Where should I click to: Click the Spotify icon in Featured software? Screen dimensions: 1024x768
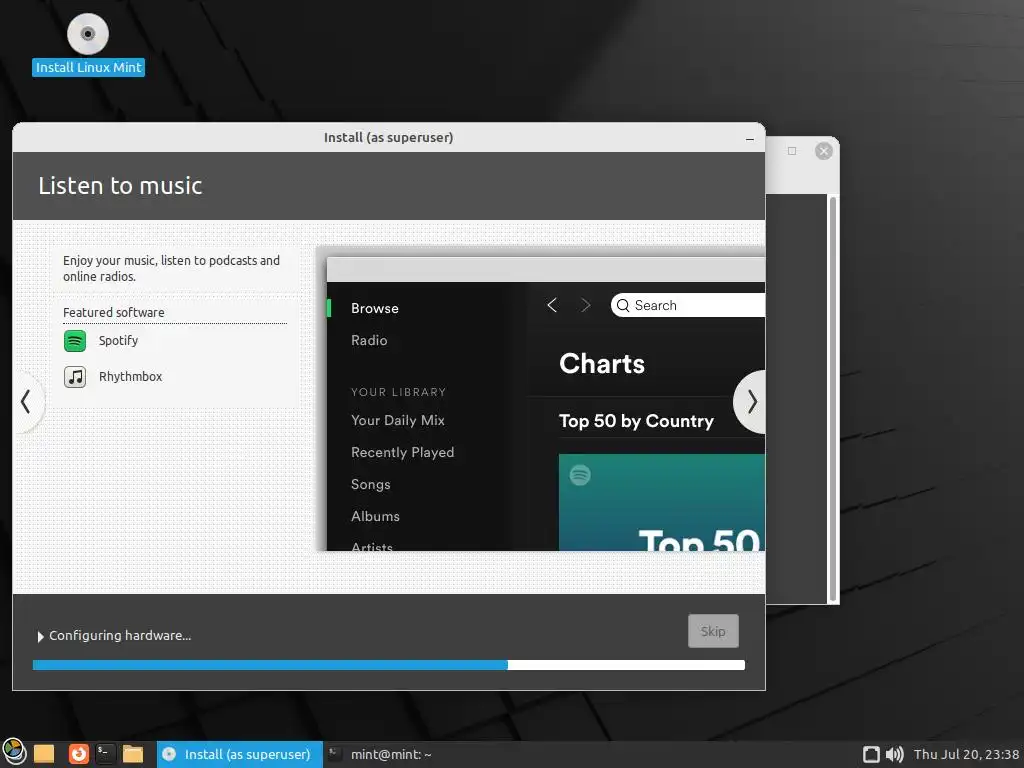[75, 341]
